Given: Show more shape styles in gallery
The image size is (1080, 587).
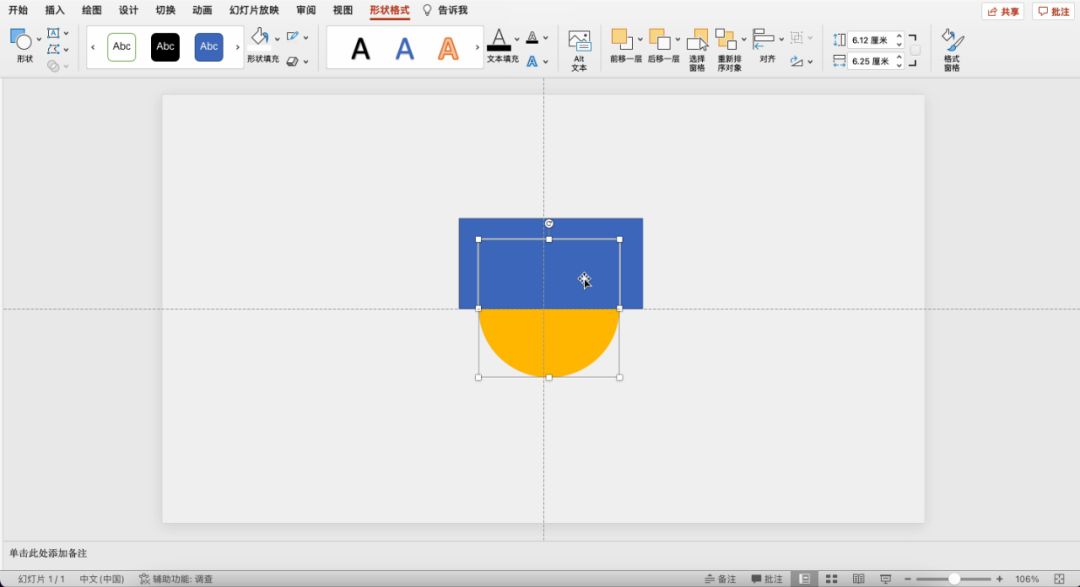Looking at the screenshot, I should [238, 48].
